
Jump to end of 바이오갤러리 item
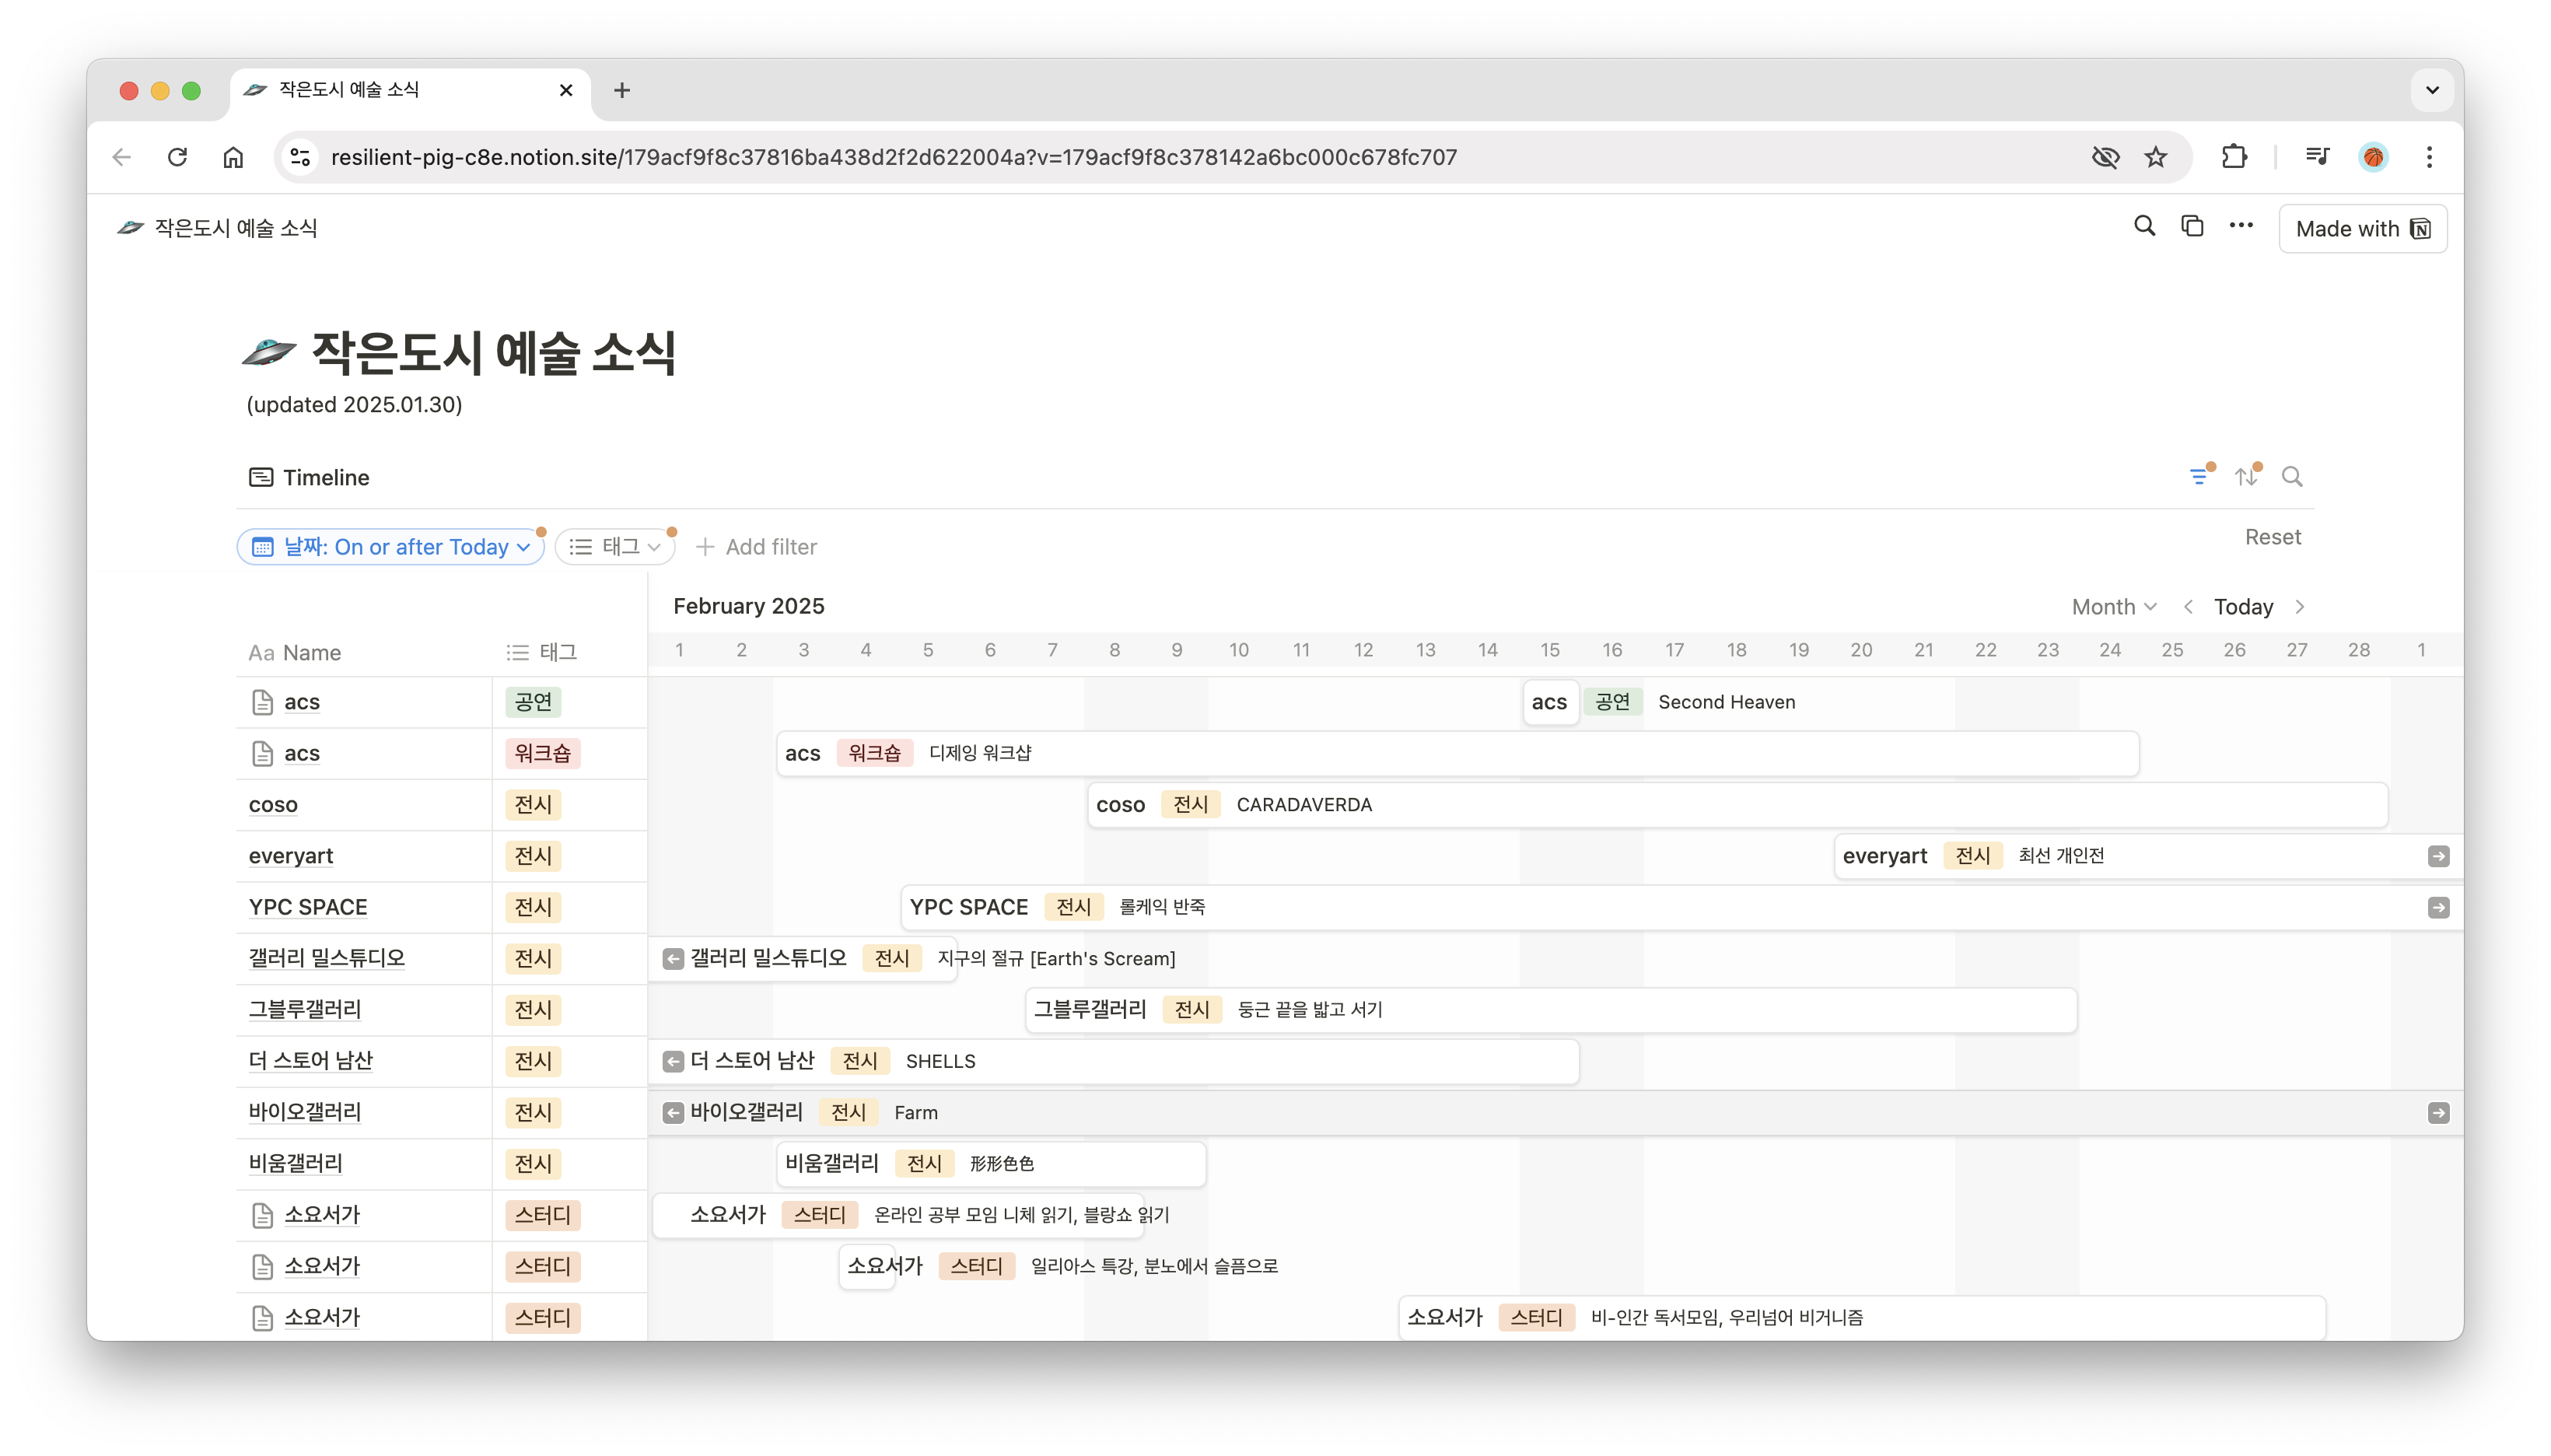2438,1113
